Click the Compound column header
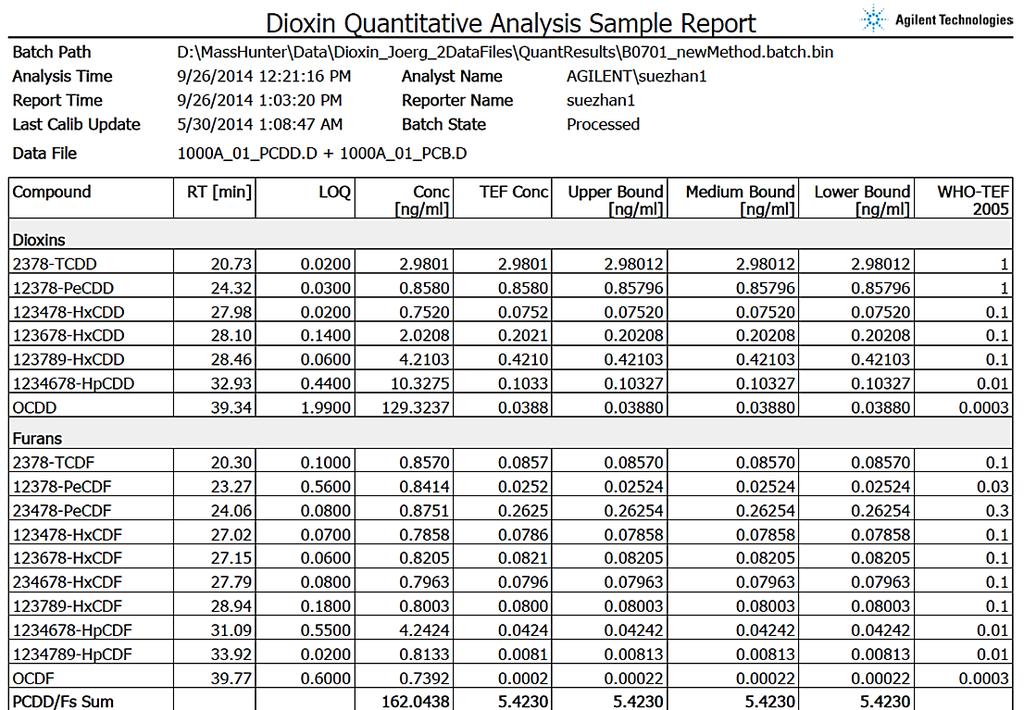Image resolution: width=1024 pixels, height=710 pixels. (91, 198)
